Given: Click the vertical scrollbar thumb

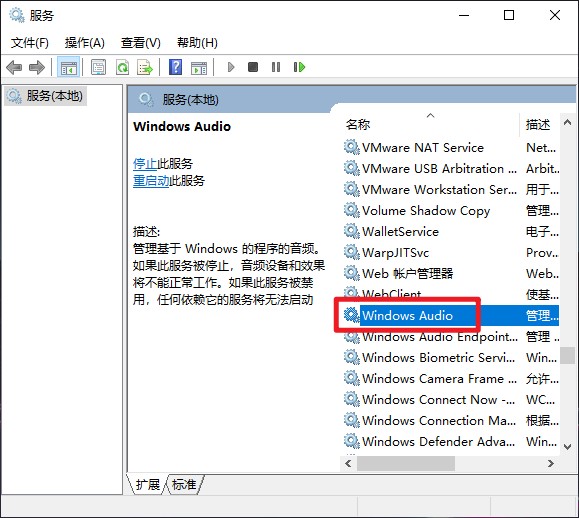Looking at the screenshot, I should 568,356.
